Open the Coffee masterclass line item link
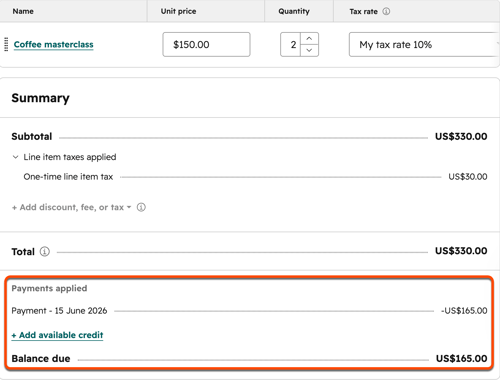Viewport: 500px width, 380px height. 53,44
